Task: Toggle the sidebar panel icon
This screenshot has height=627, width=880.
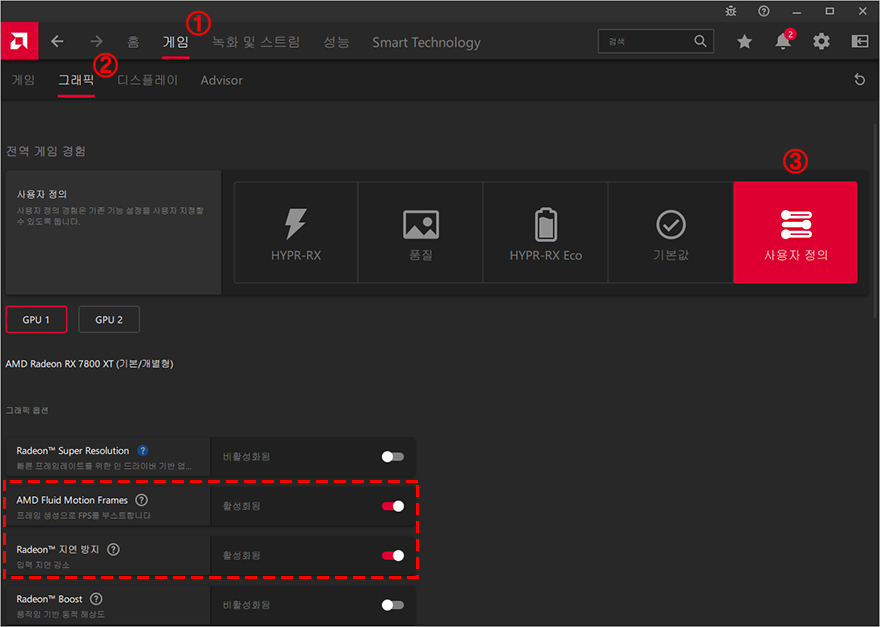Action: pyautogui.click(x=860, y=42)
